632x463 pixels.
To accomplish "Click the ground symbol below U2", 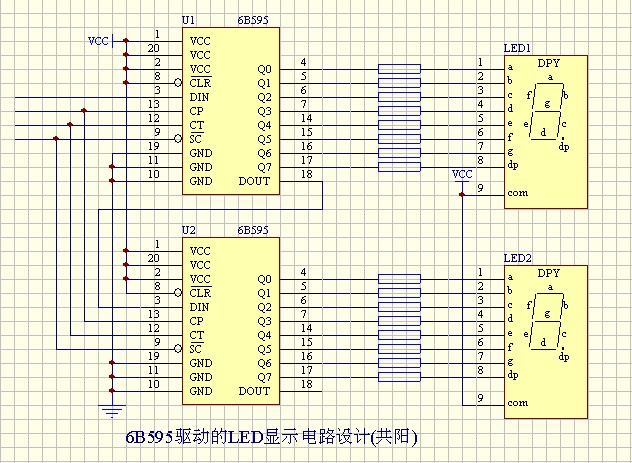I will (112, 411).
